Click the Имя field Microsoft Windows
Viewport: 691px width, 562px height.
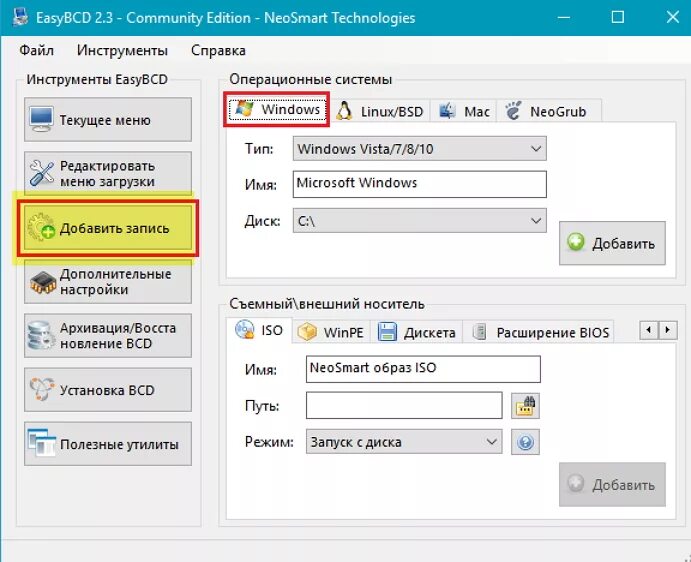pyautogui.click(x=420, y=184)
